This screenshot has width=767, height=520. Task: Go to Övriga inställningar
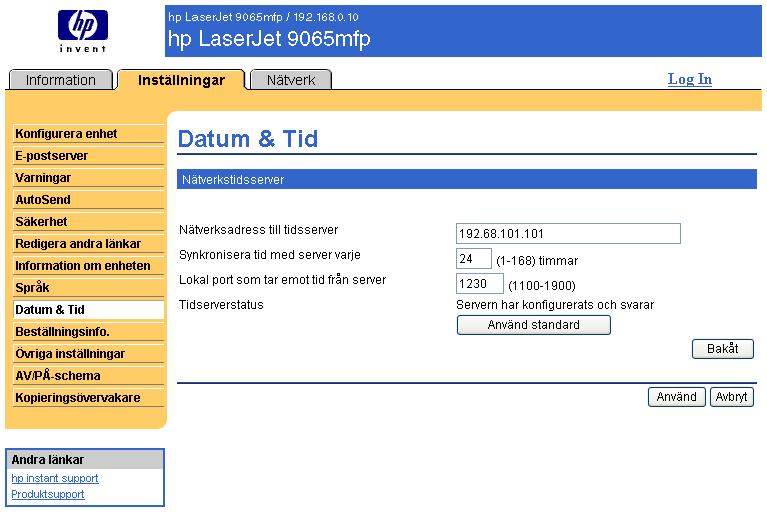(89, 354)
